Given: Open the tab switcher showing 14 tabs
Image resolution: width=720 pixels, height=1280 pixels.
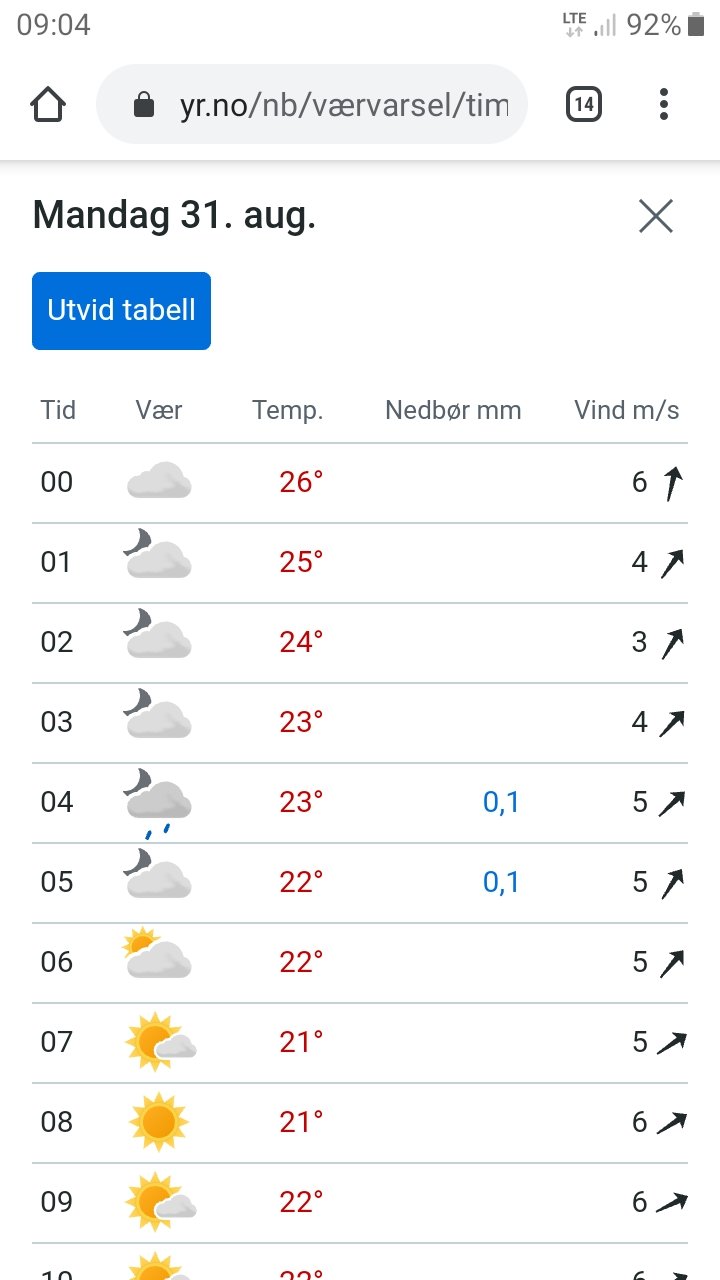Looking at the screenshot, I should (584, 104).
